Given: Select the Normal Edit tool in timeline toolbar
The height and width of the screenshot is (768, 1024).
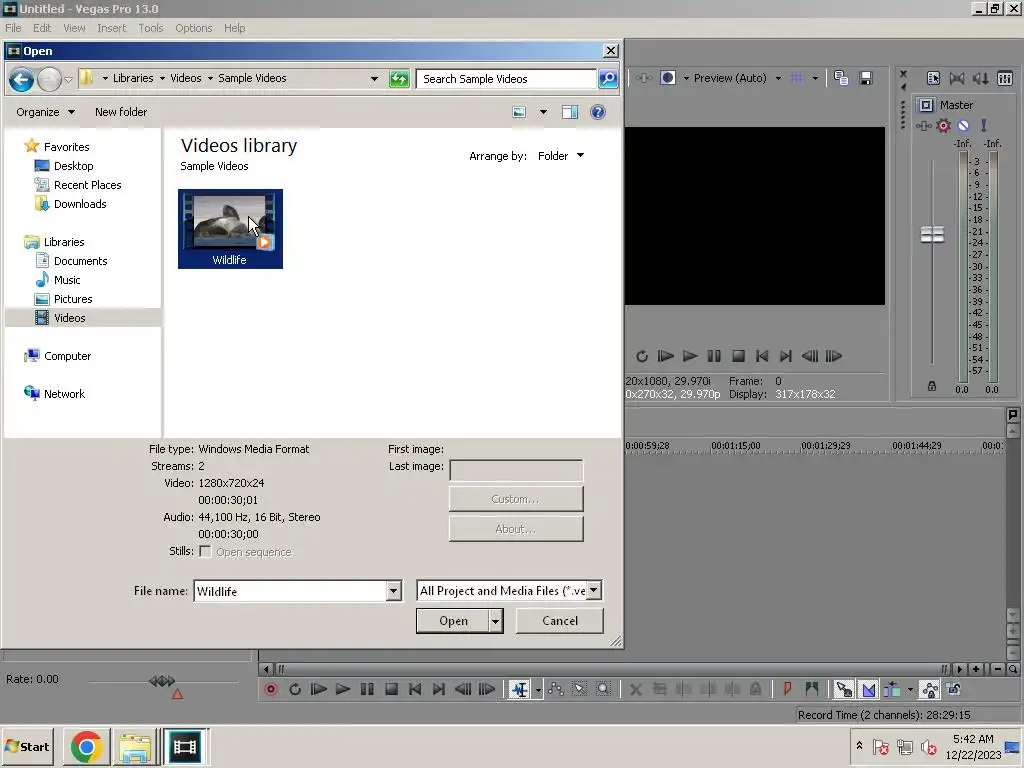Looking at the screenshot, I should 520,689.
